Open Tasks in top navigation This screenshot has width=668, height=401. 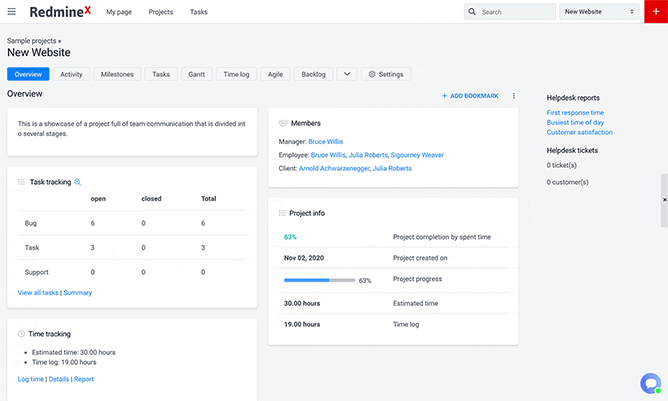(x=199, y=12)
